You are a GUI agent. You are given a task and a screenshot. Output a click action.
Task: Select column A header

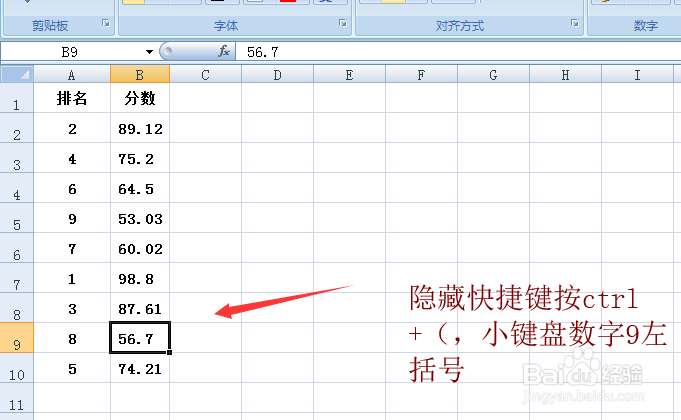click(72, 75)
